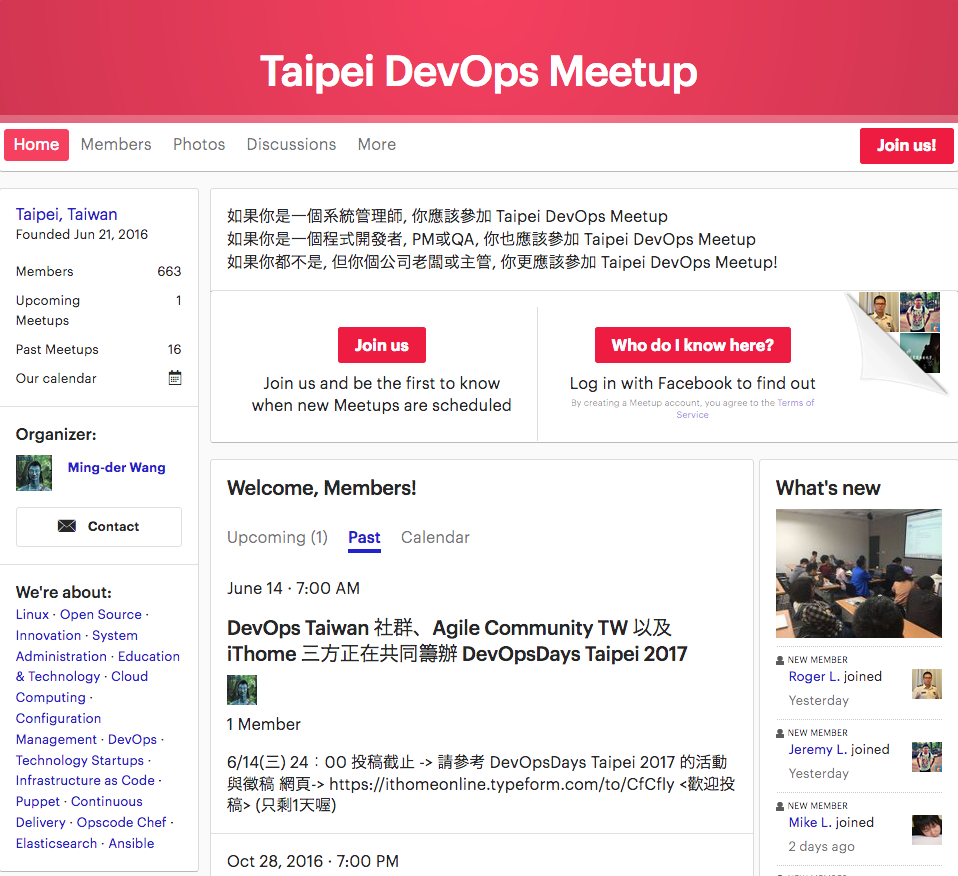
Task: Open Roger L. profile link
Action: (x=814, y=676)
